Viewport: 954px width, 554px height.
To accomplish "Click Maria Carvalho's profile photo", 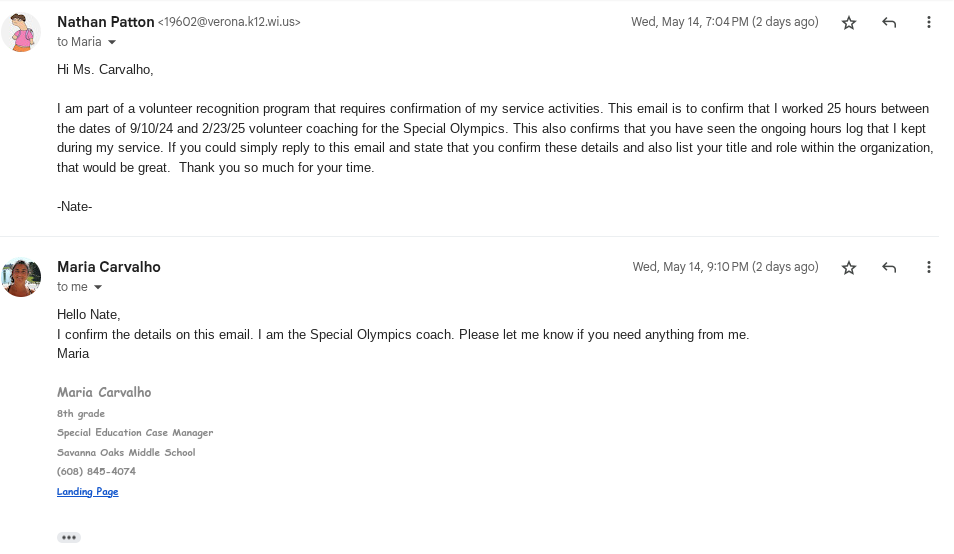I will 21,277.
